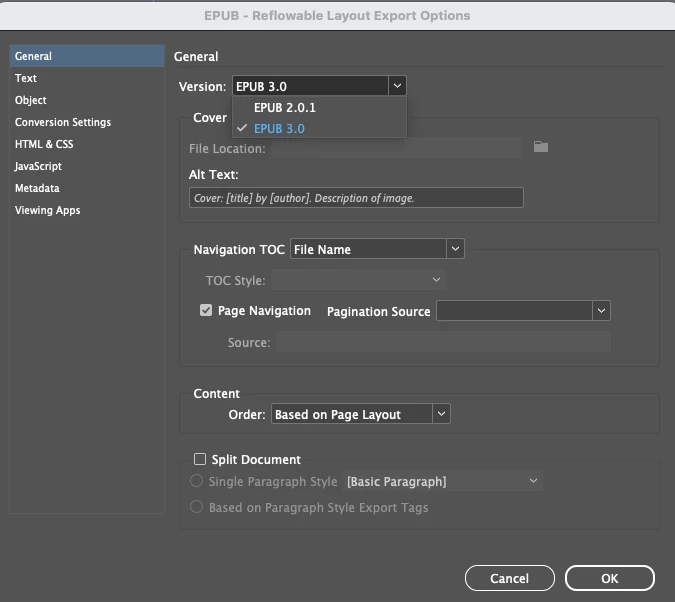Switch to Conversion Settings category
Viewport: 675px width, 602px height.
pos(87,122)
